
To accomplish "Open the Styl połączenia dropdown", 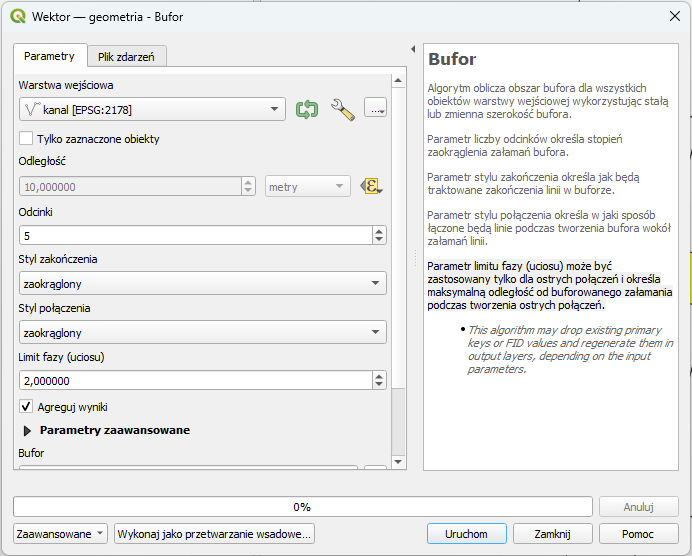I will tap(202, 333).
